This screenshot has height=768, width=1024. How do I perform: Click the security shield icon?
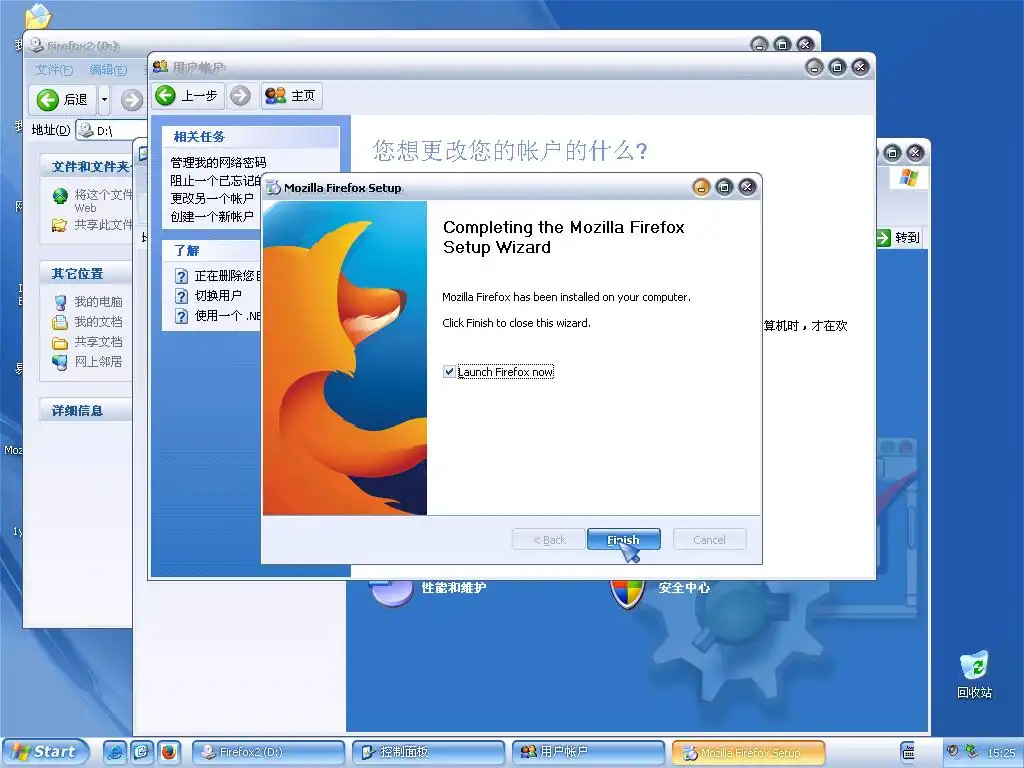tap(627, 594)
